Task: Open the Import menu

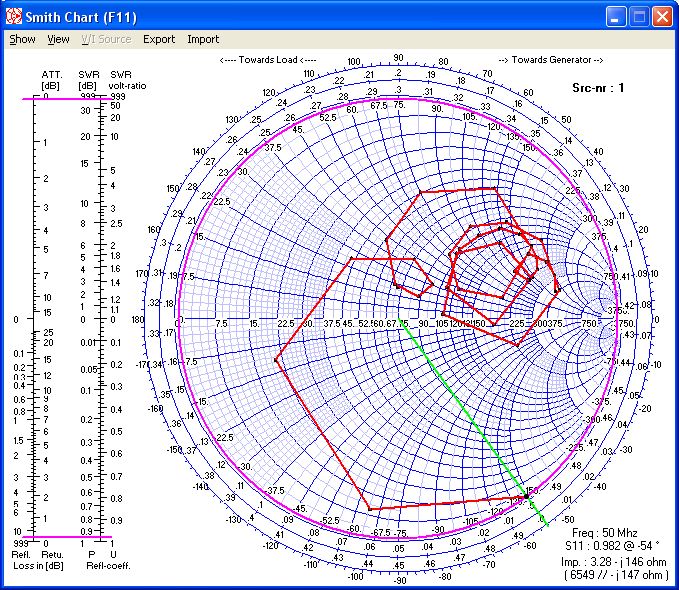Action: (x=203, y=40)
